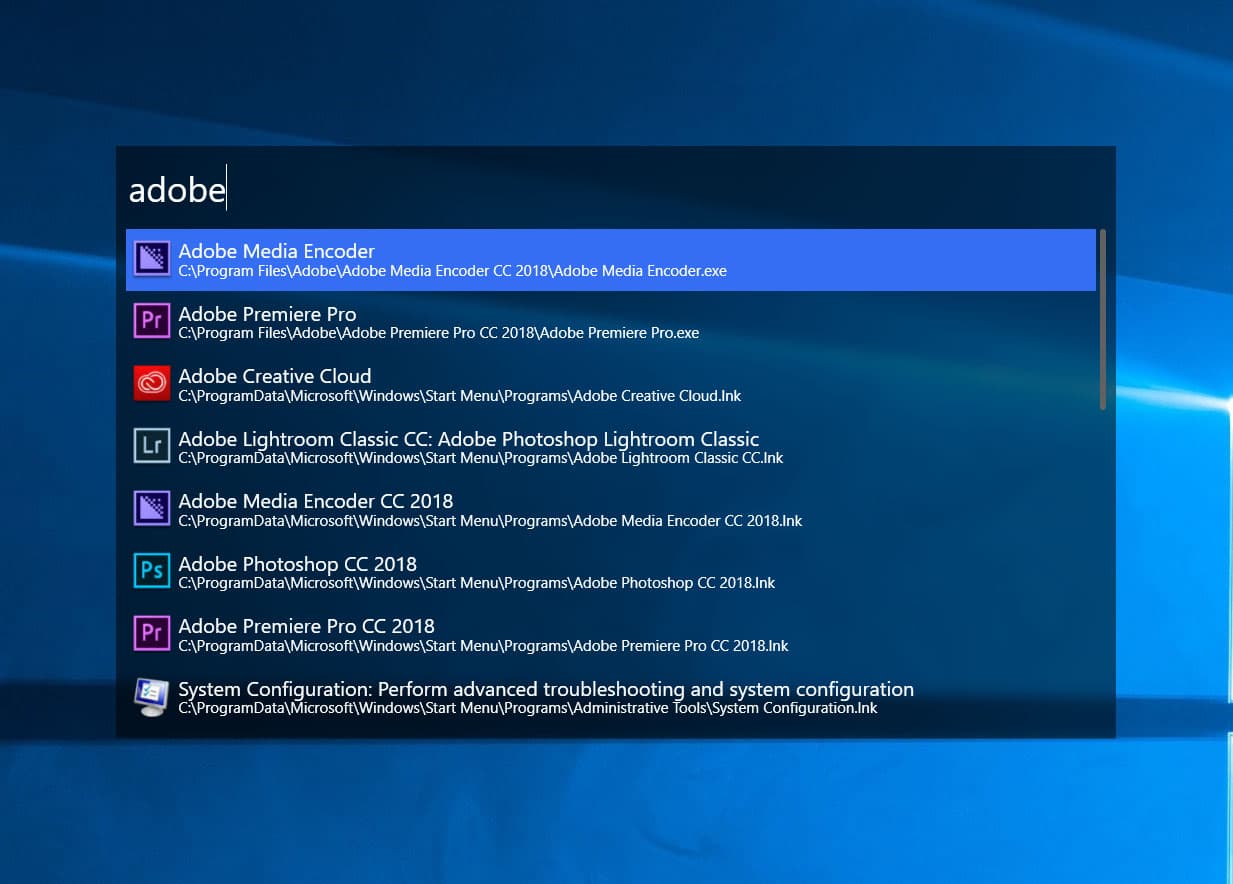
Task: Click the Lr Lightroom Classic icon
Action: 152,446
